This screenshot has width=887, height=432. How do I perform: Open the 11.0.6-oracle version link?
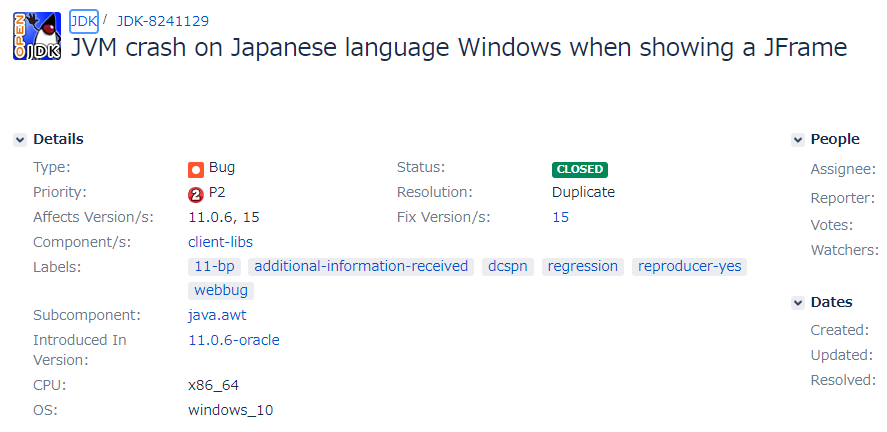point(234,340)
